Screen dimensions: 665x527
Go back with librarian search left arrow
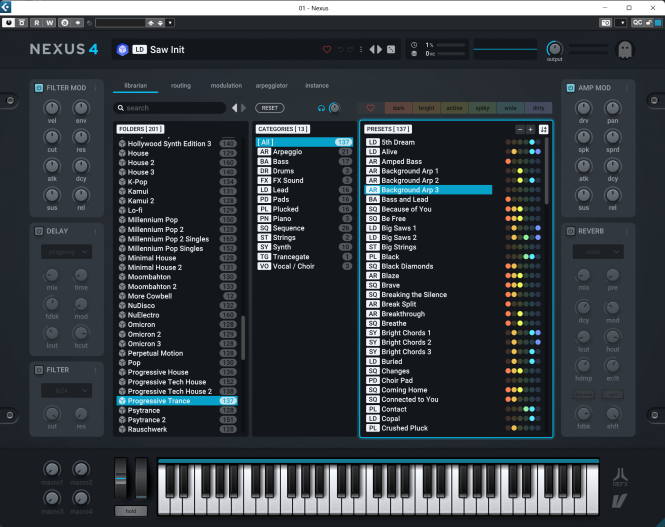coord(235,108)
